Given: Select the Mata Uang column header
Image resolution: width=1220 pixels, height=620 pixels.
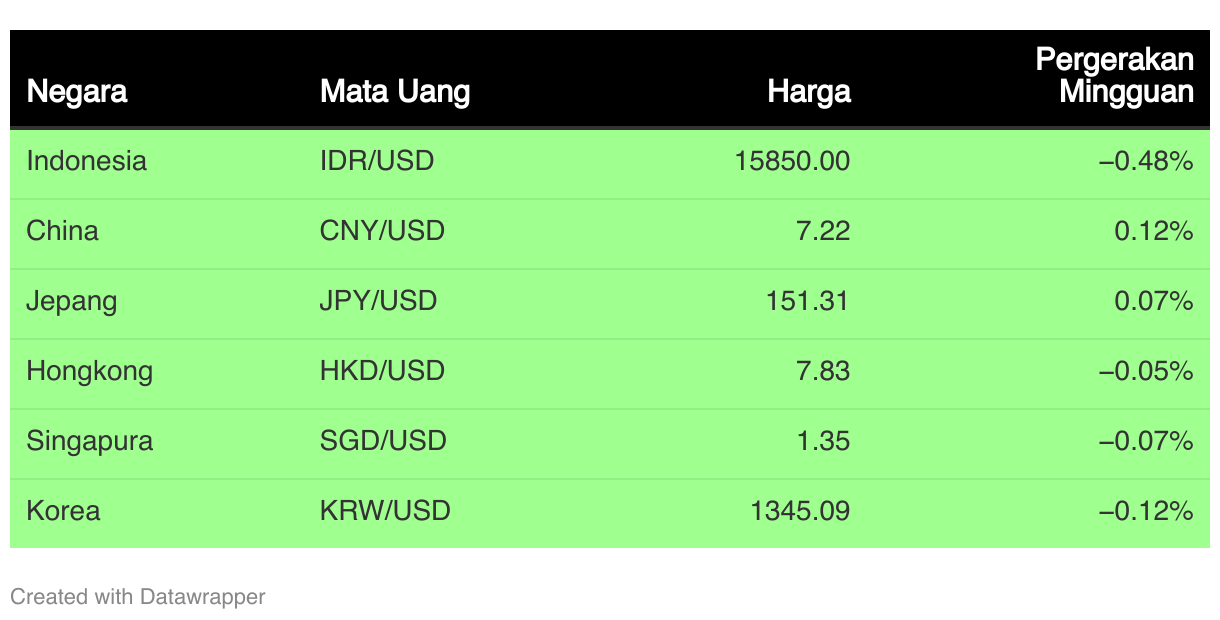Looking at the screenshot, I should pyautogui.click(x=395, y=92).
